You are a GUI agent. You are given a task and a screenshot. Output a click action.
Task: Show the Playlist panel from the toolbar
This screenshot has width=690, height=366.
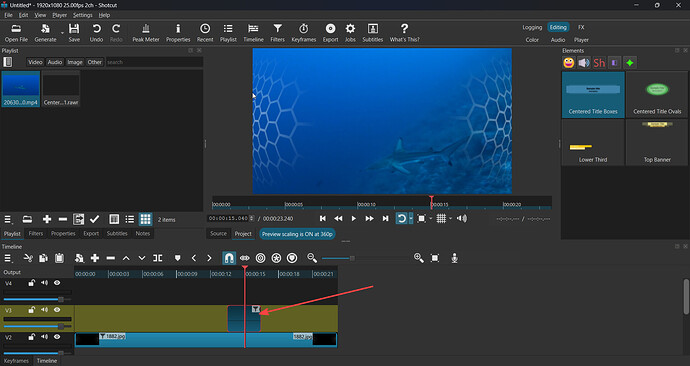point(228,33)
